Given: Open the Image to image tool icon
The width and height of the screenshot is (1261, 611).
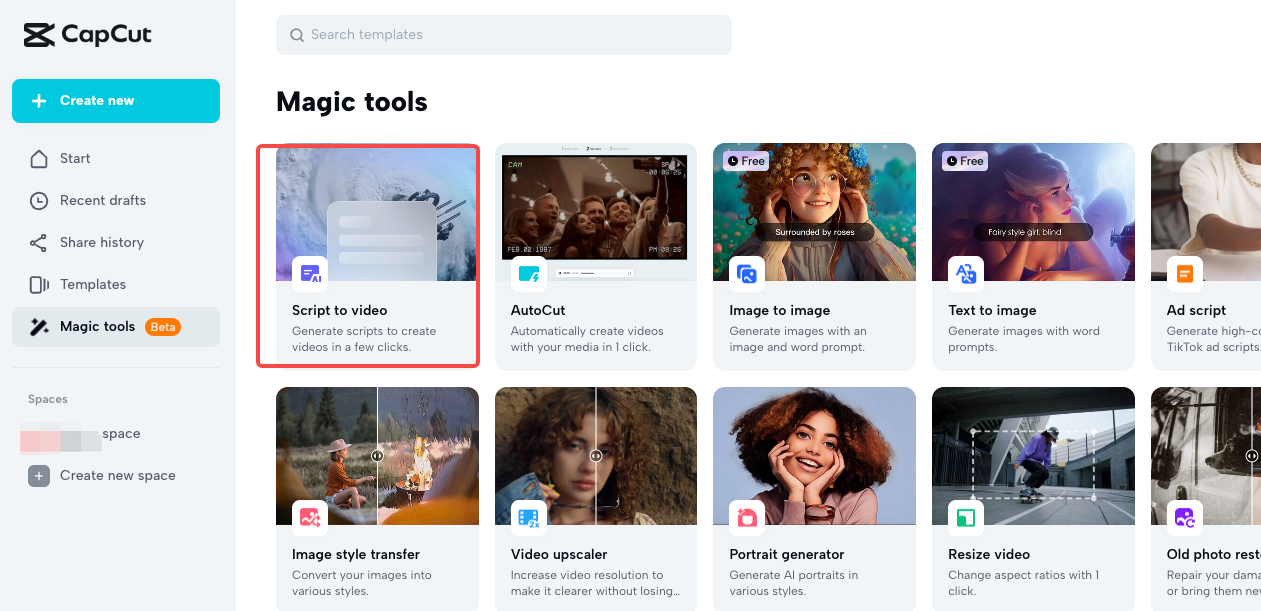Looking at the screenshot, I should 747,273.
